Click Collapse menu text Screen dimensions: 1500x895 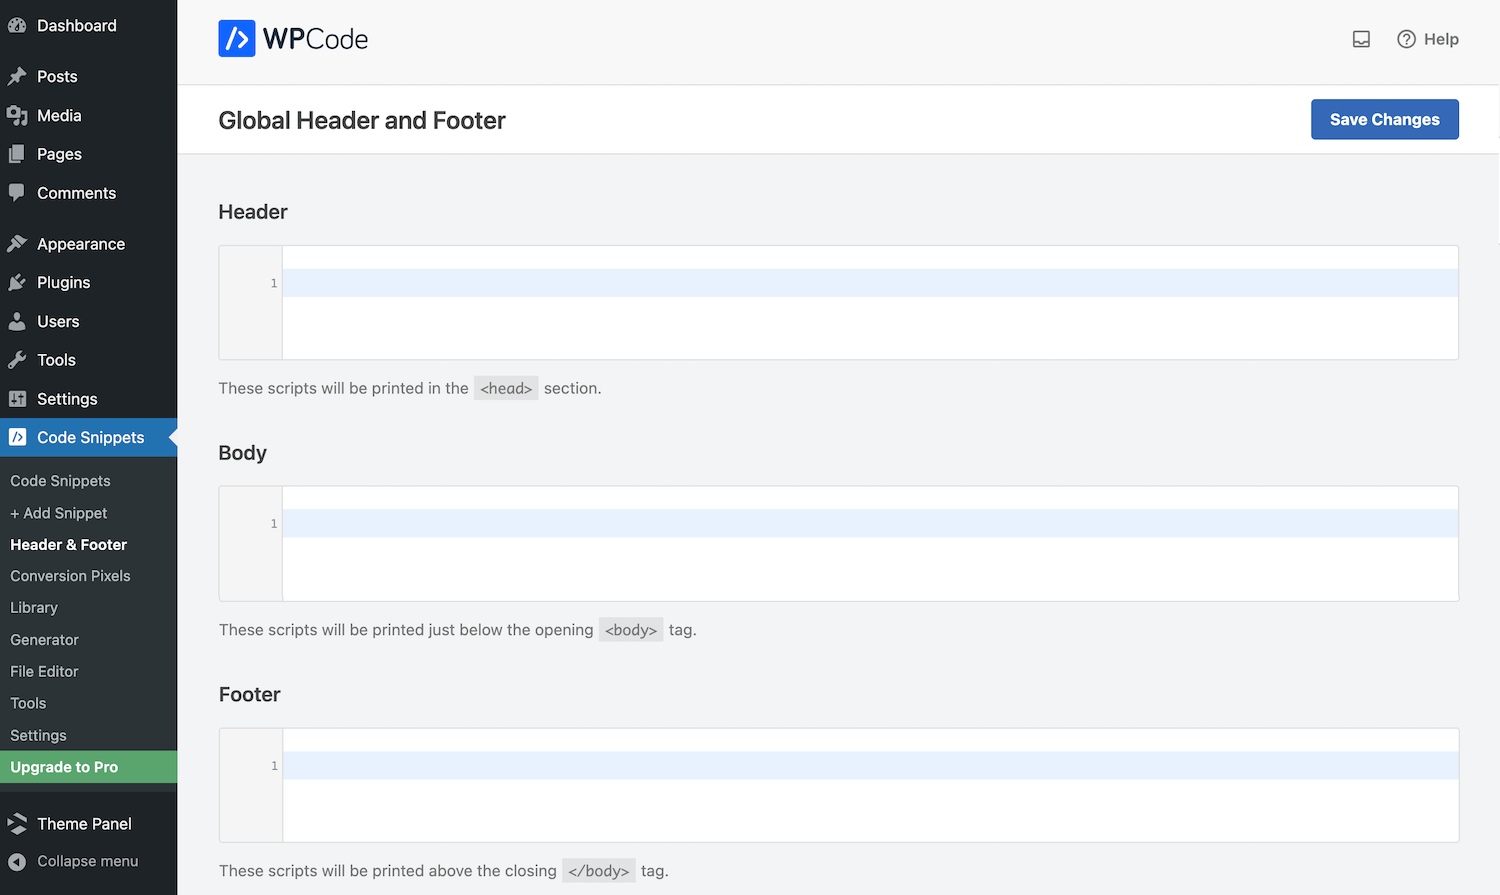pos(88,861)
